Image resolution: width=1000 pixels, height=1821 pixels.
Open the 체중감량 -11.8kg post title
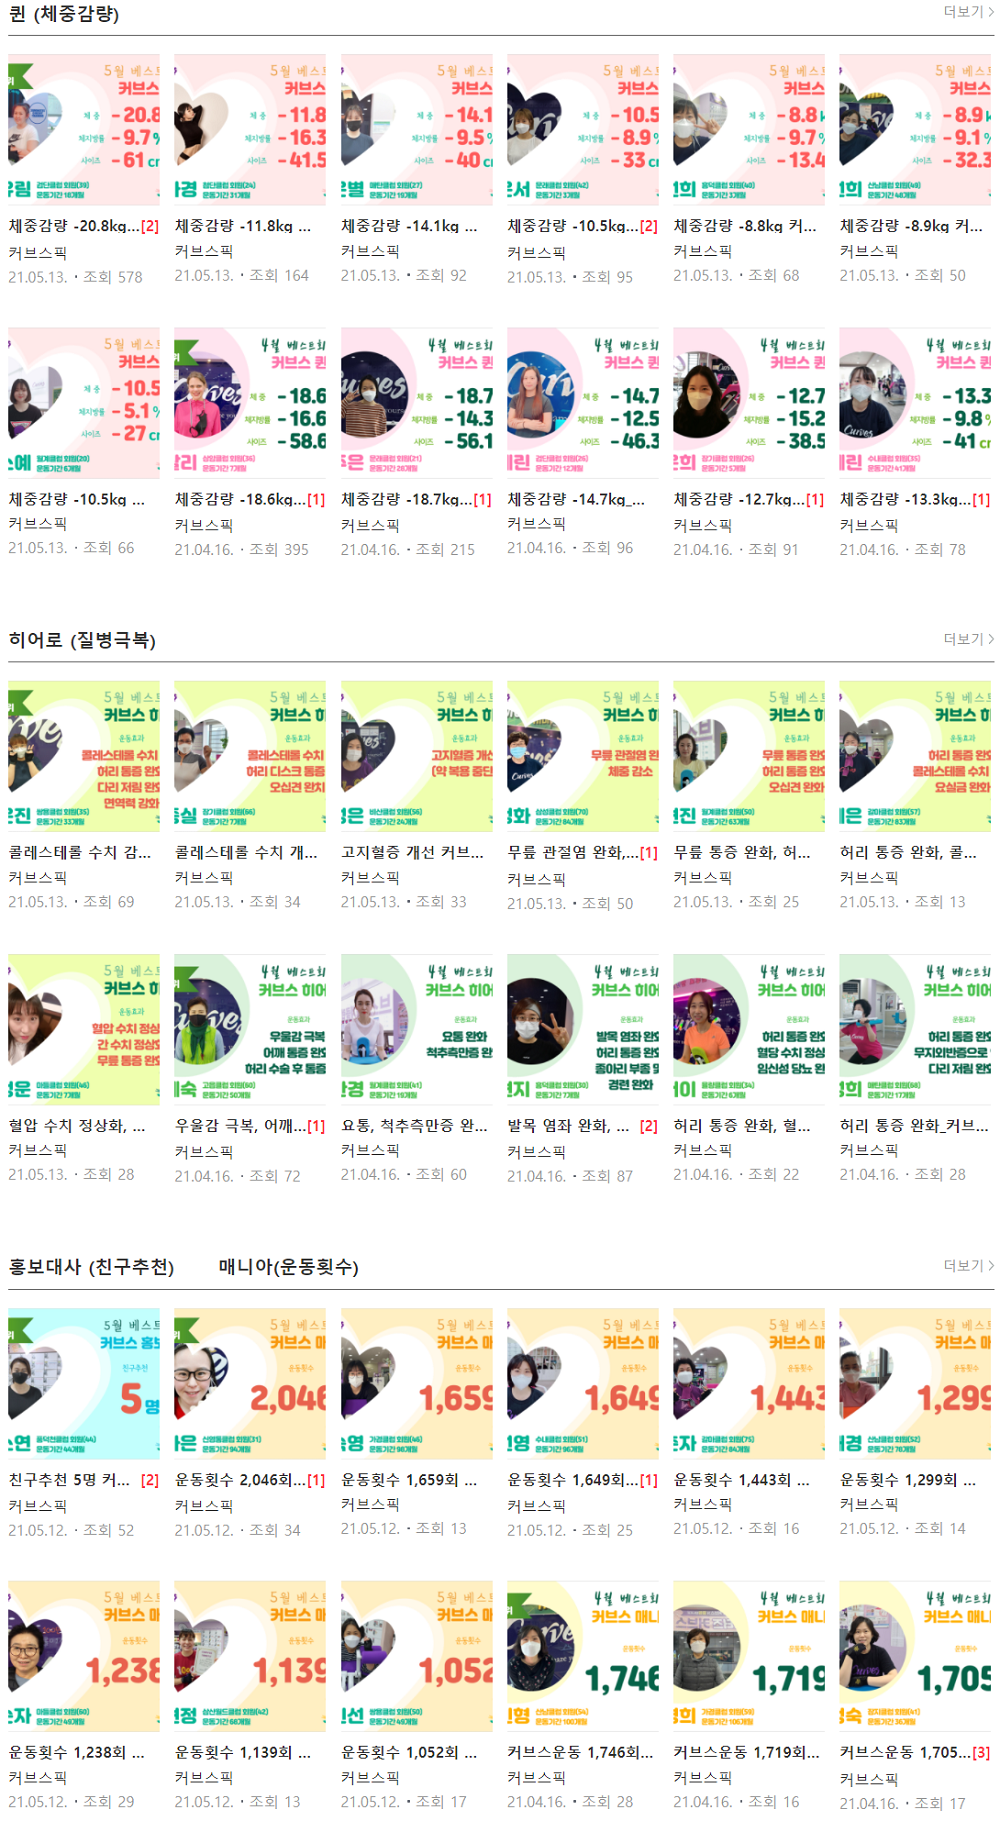click(243, 226)
